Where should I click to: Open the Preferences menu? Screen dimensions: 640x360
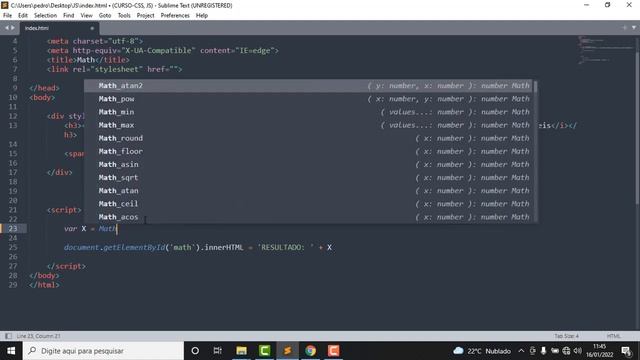point(175,16)
